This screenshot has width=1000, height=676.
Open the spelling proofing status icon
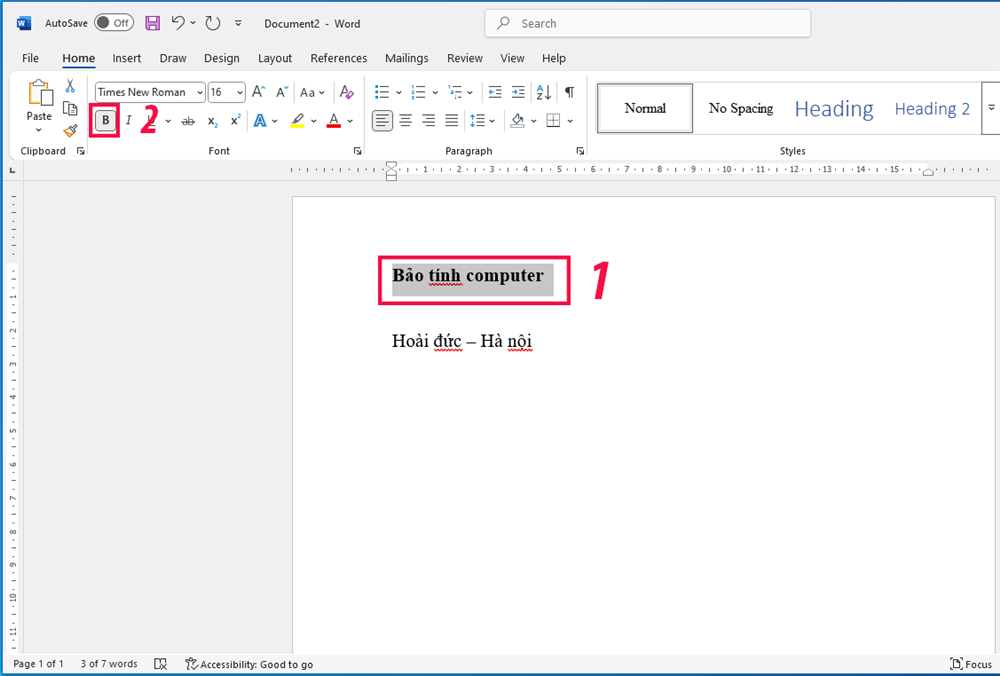[161, 664]
